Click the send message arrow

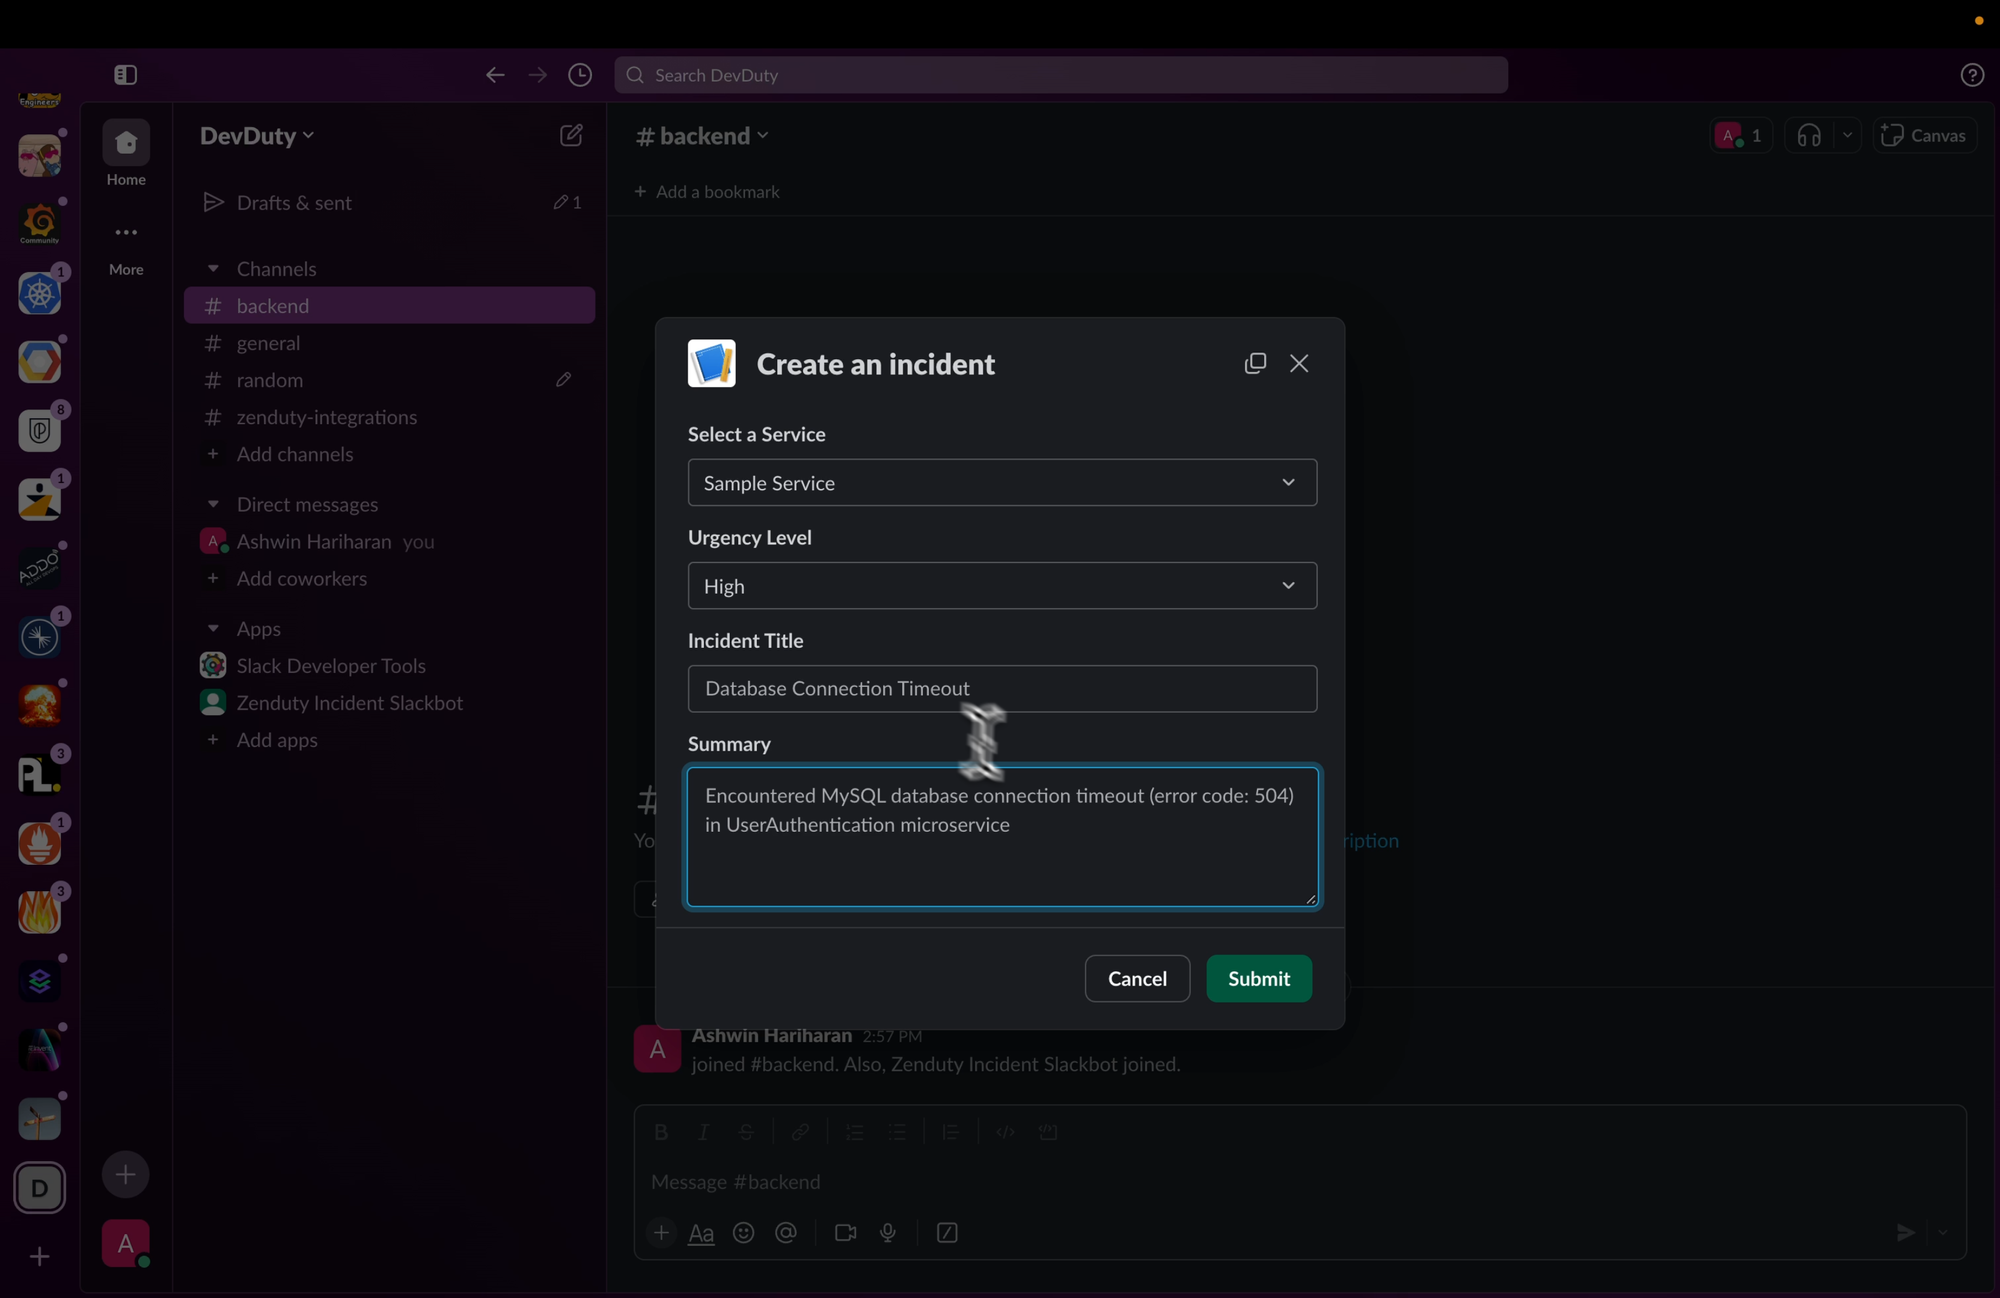click(1906, 1233)
